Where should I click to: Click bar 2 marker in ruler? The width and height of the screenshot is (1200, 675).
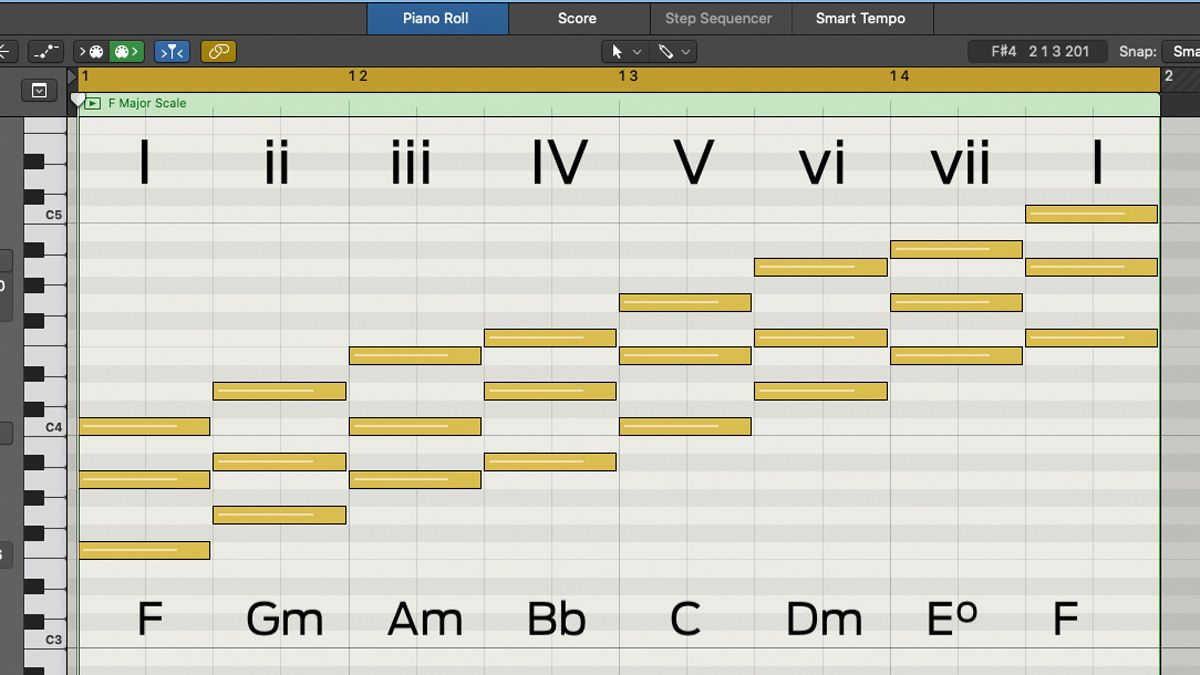[x=1168, y=76]
